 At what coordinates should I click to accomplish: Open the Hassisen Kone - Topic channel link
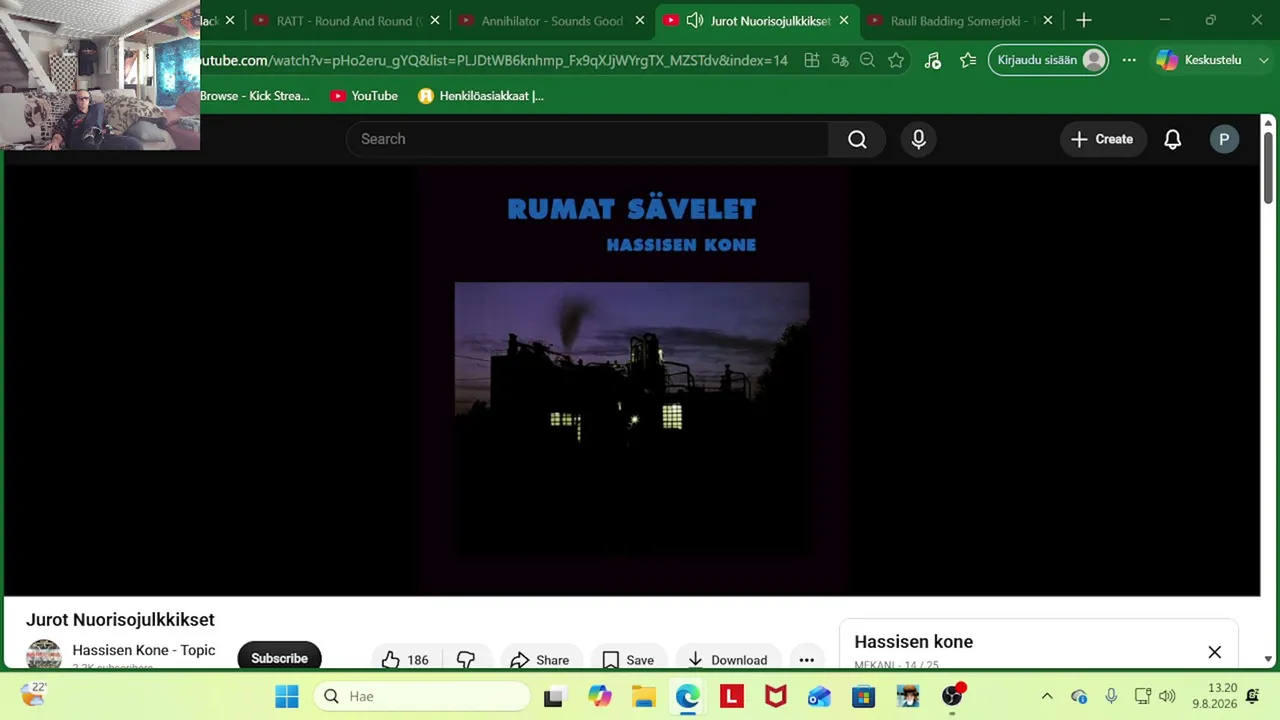(144, 650)
